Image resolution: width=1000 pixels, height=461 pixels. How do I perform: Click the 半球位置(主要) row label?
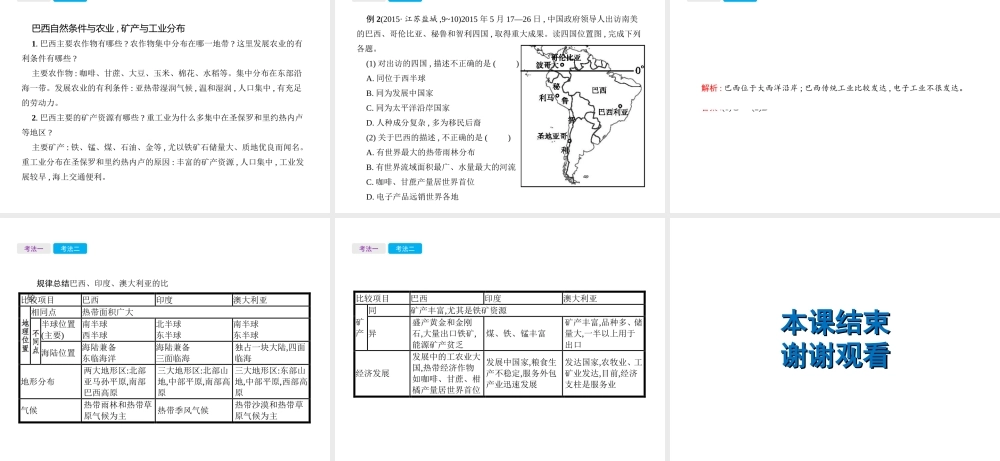click(x=61, y=330)
